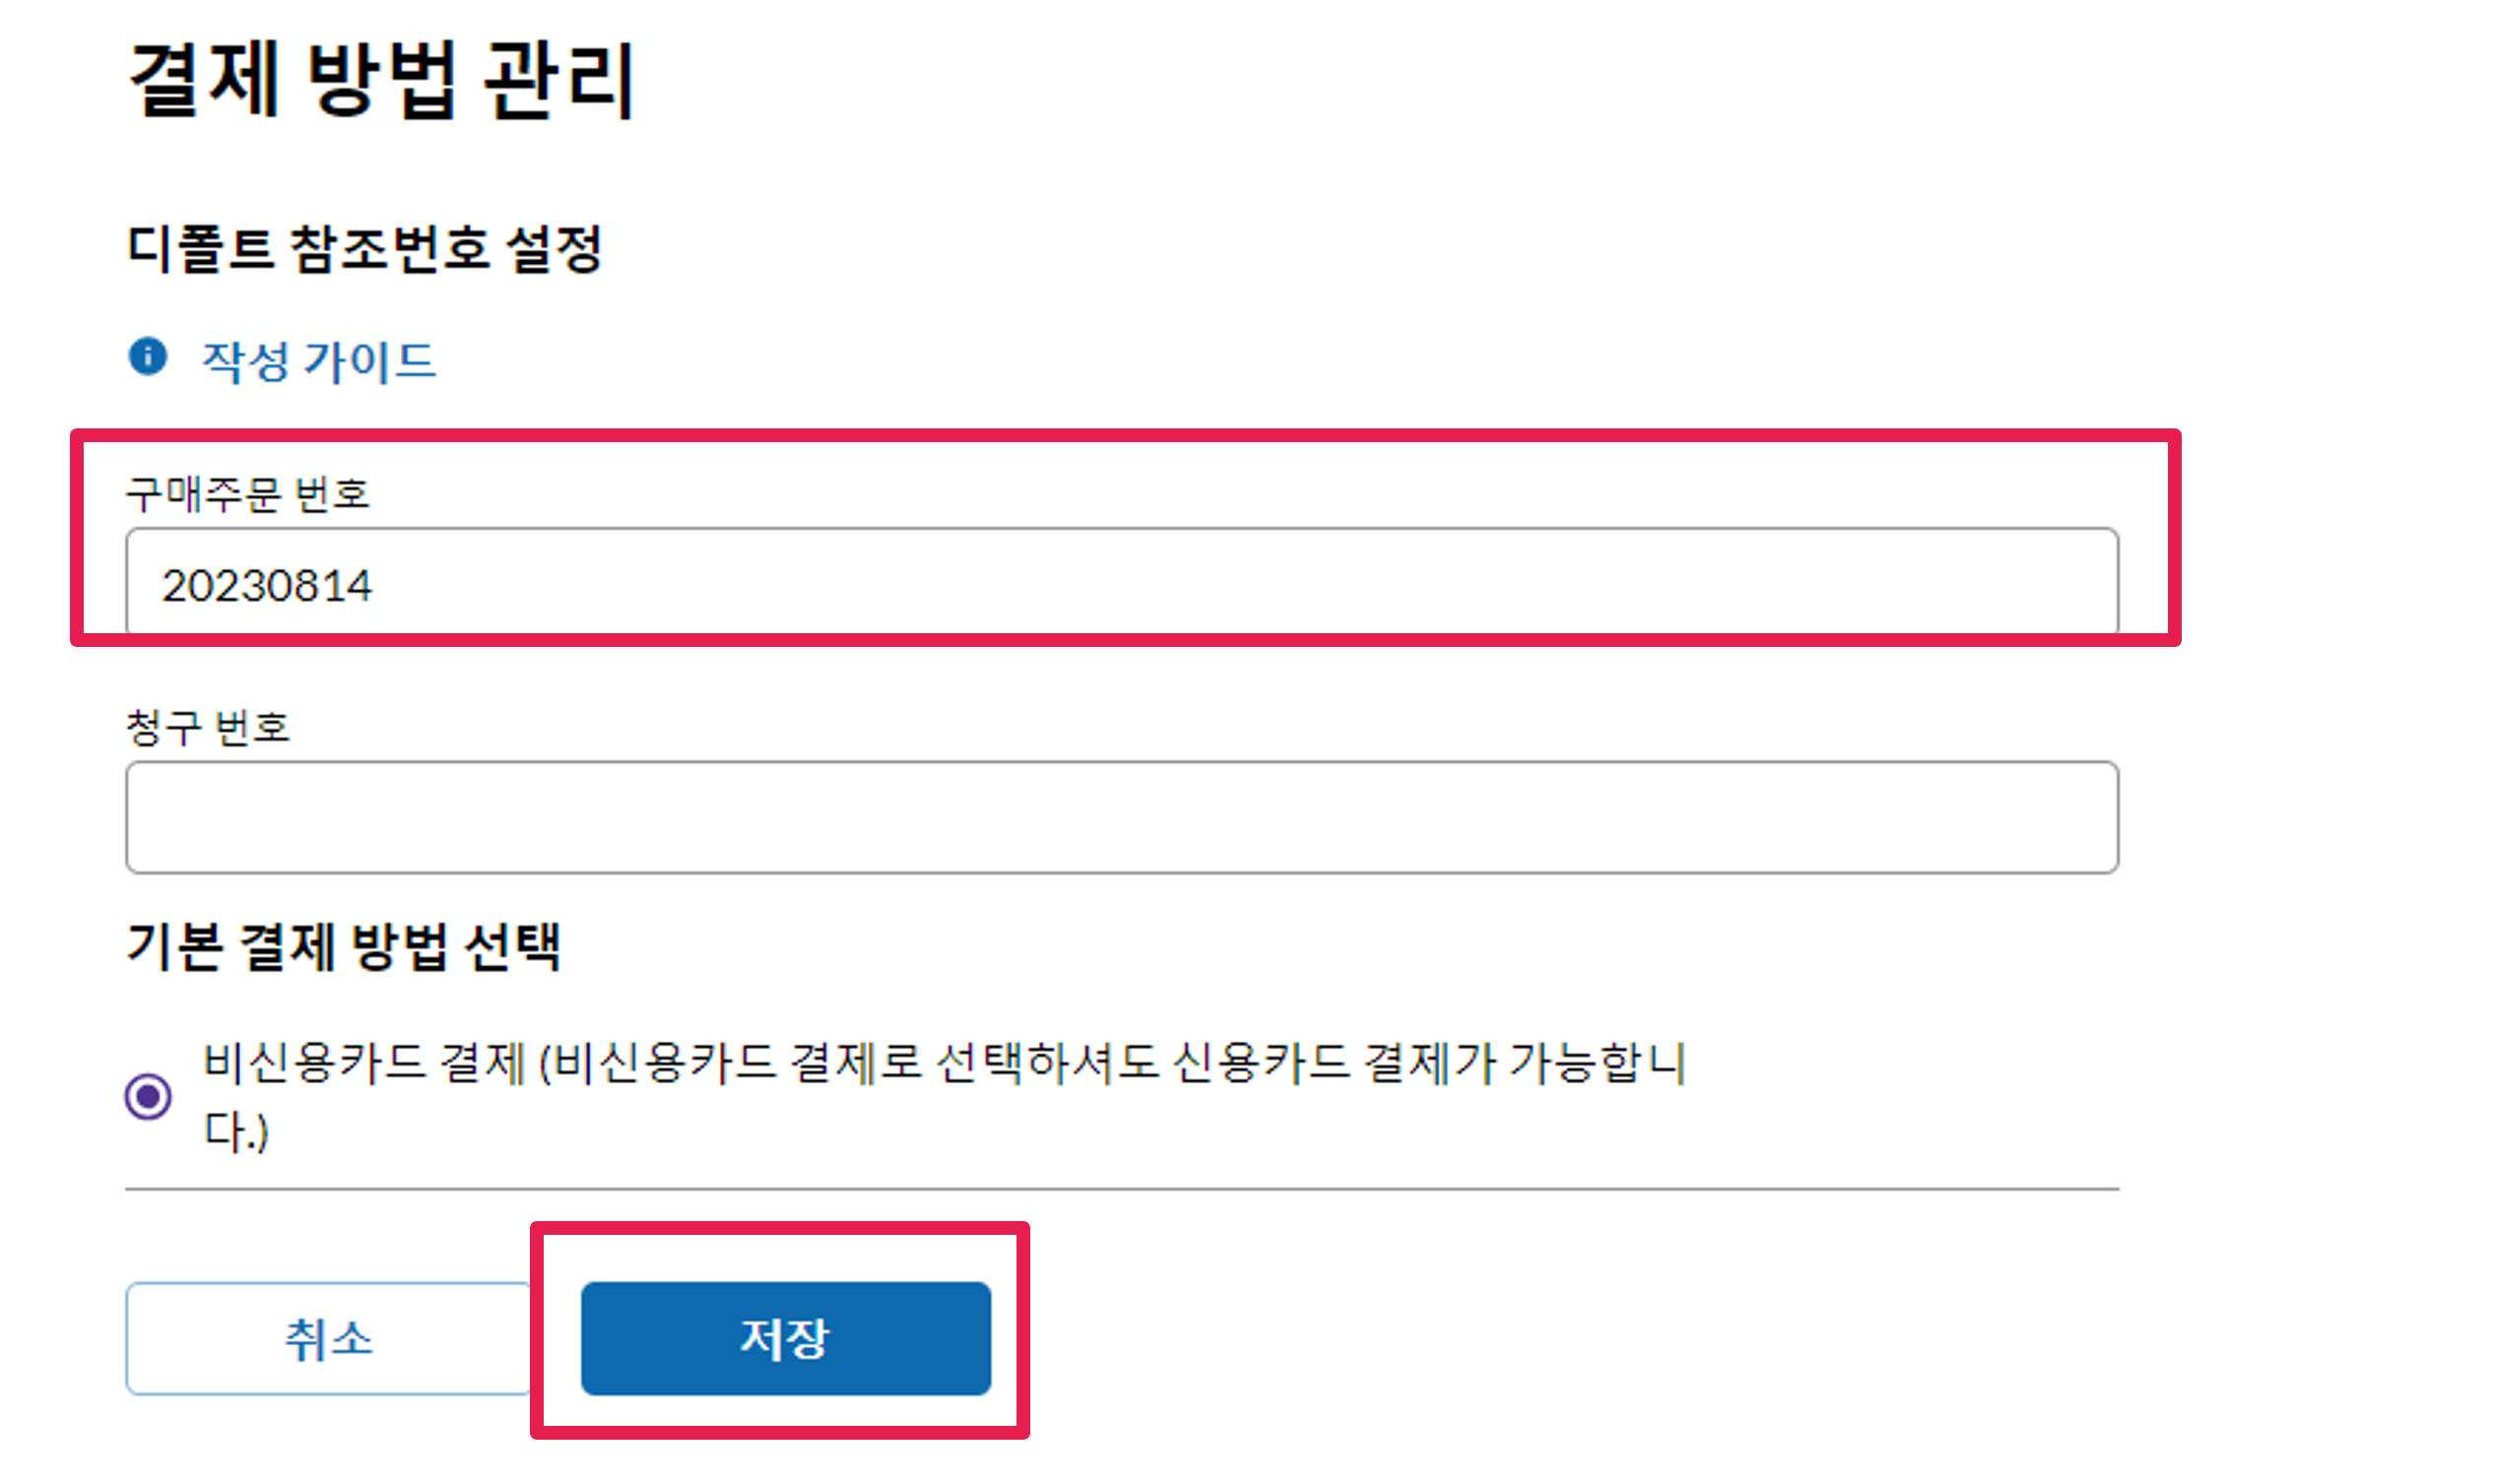The width and height of the screenshot is (2493, 1484).
Task: Click the divider line above the buttons
Action: click(x=1120, y=1190)
